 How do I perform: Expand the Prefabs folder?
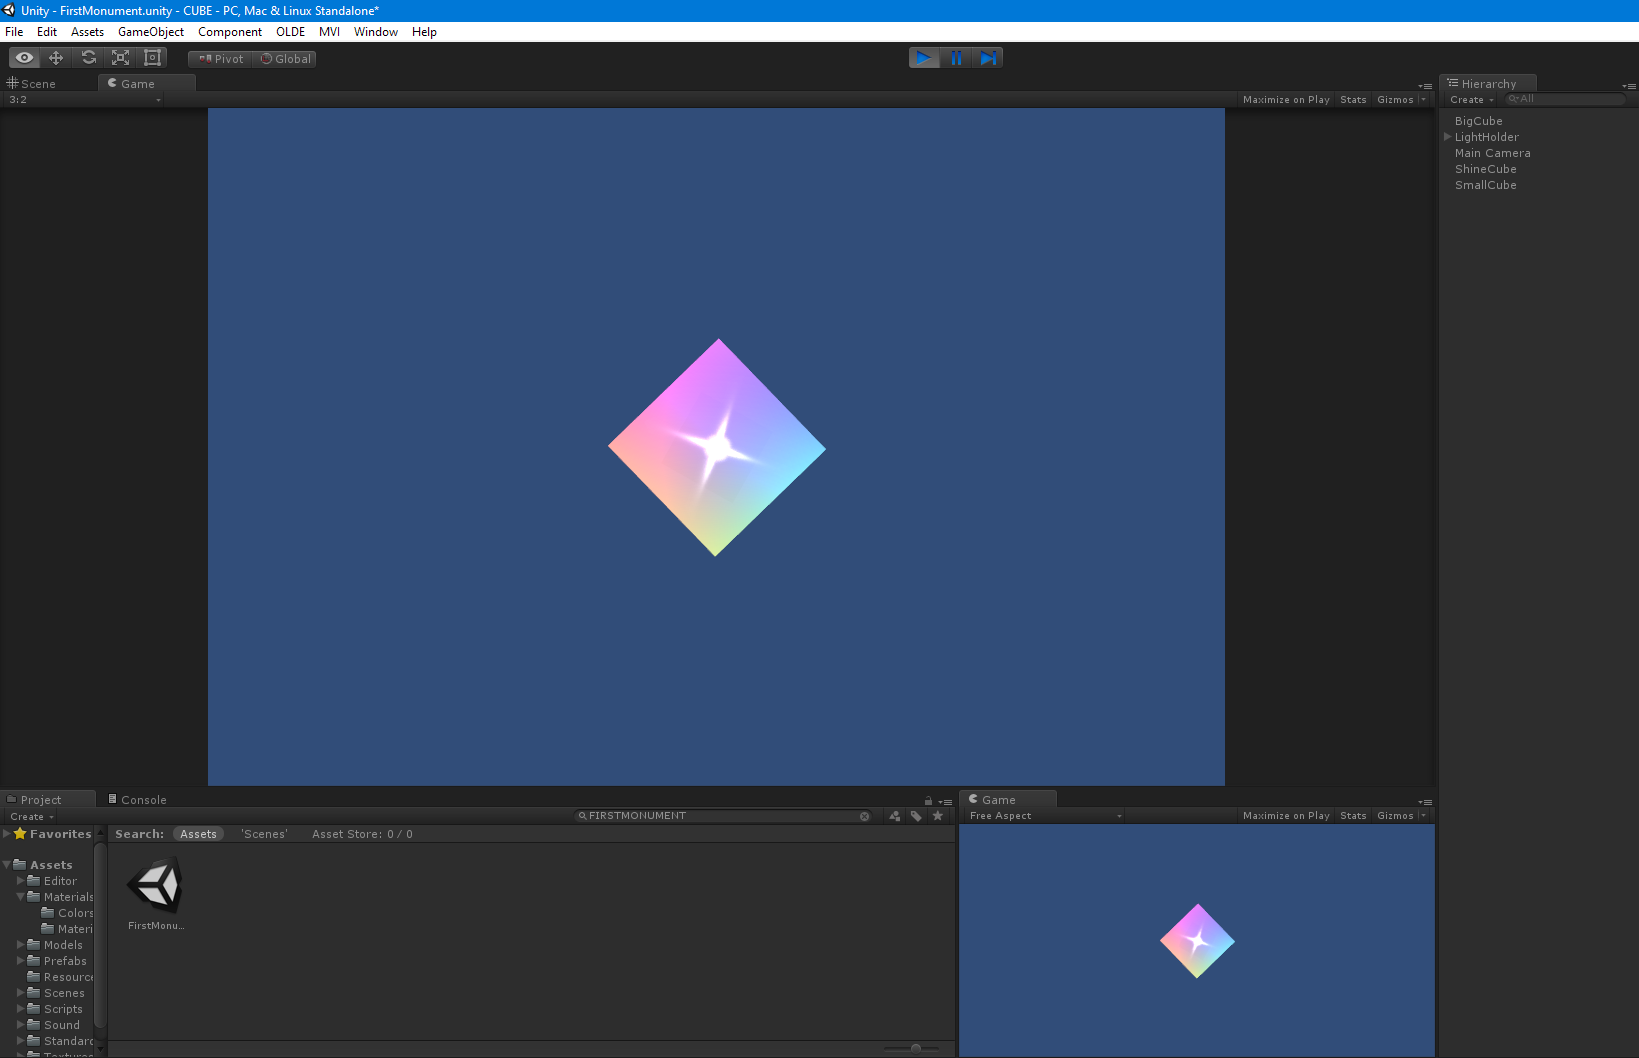[x=21, y=960]
